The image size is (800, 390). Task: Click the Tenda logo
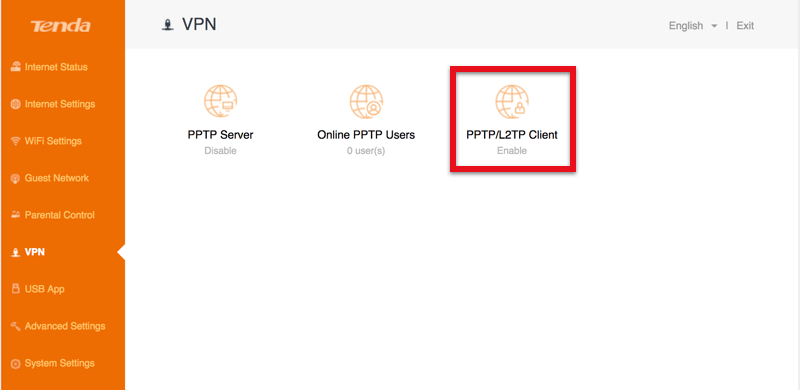click(x=60, y=26)
